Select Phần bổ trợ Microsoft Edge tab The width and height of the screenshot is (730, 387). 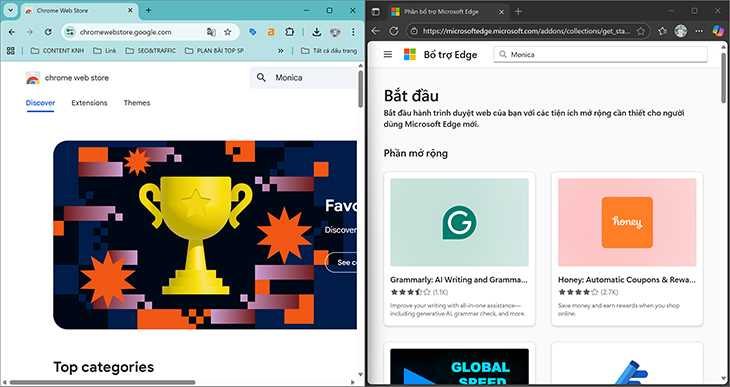click(441, 12)
